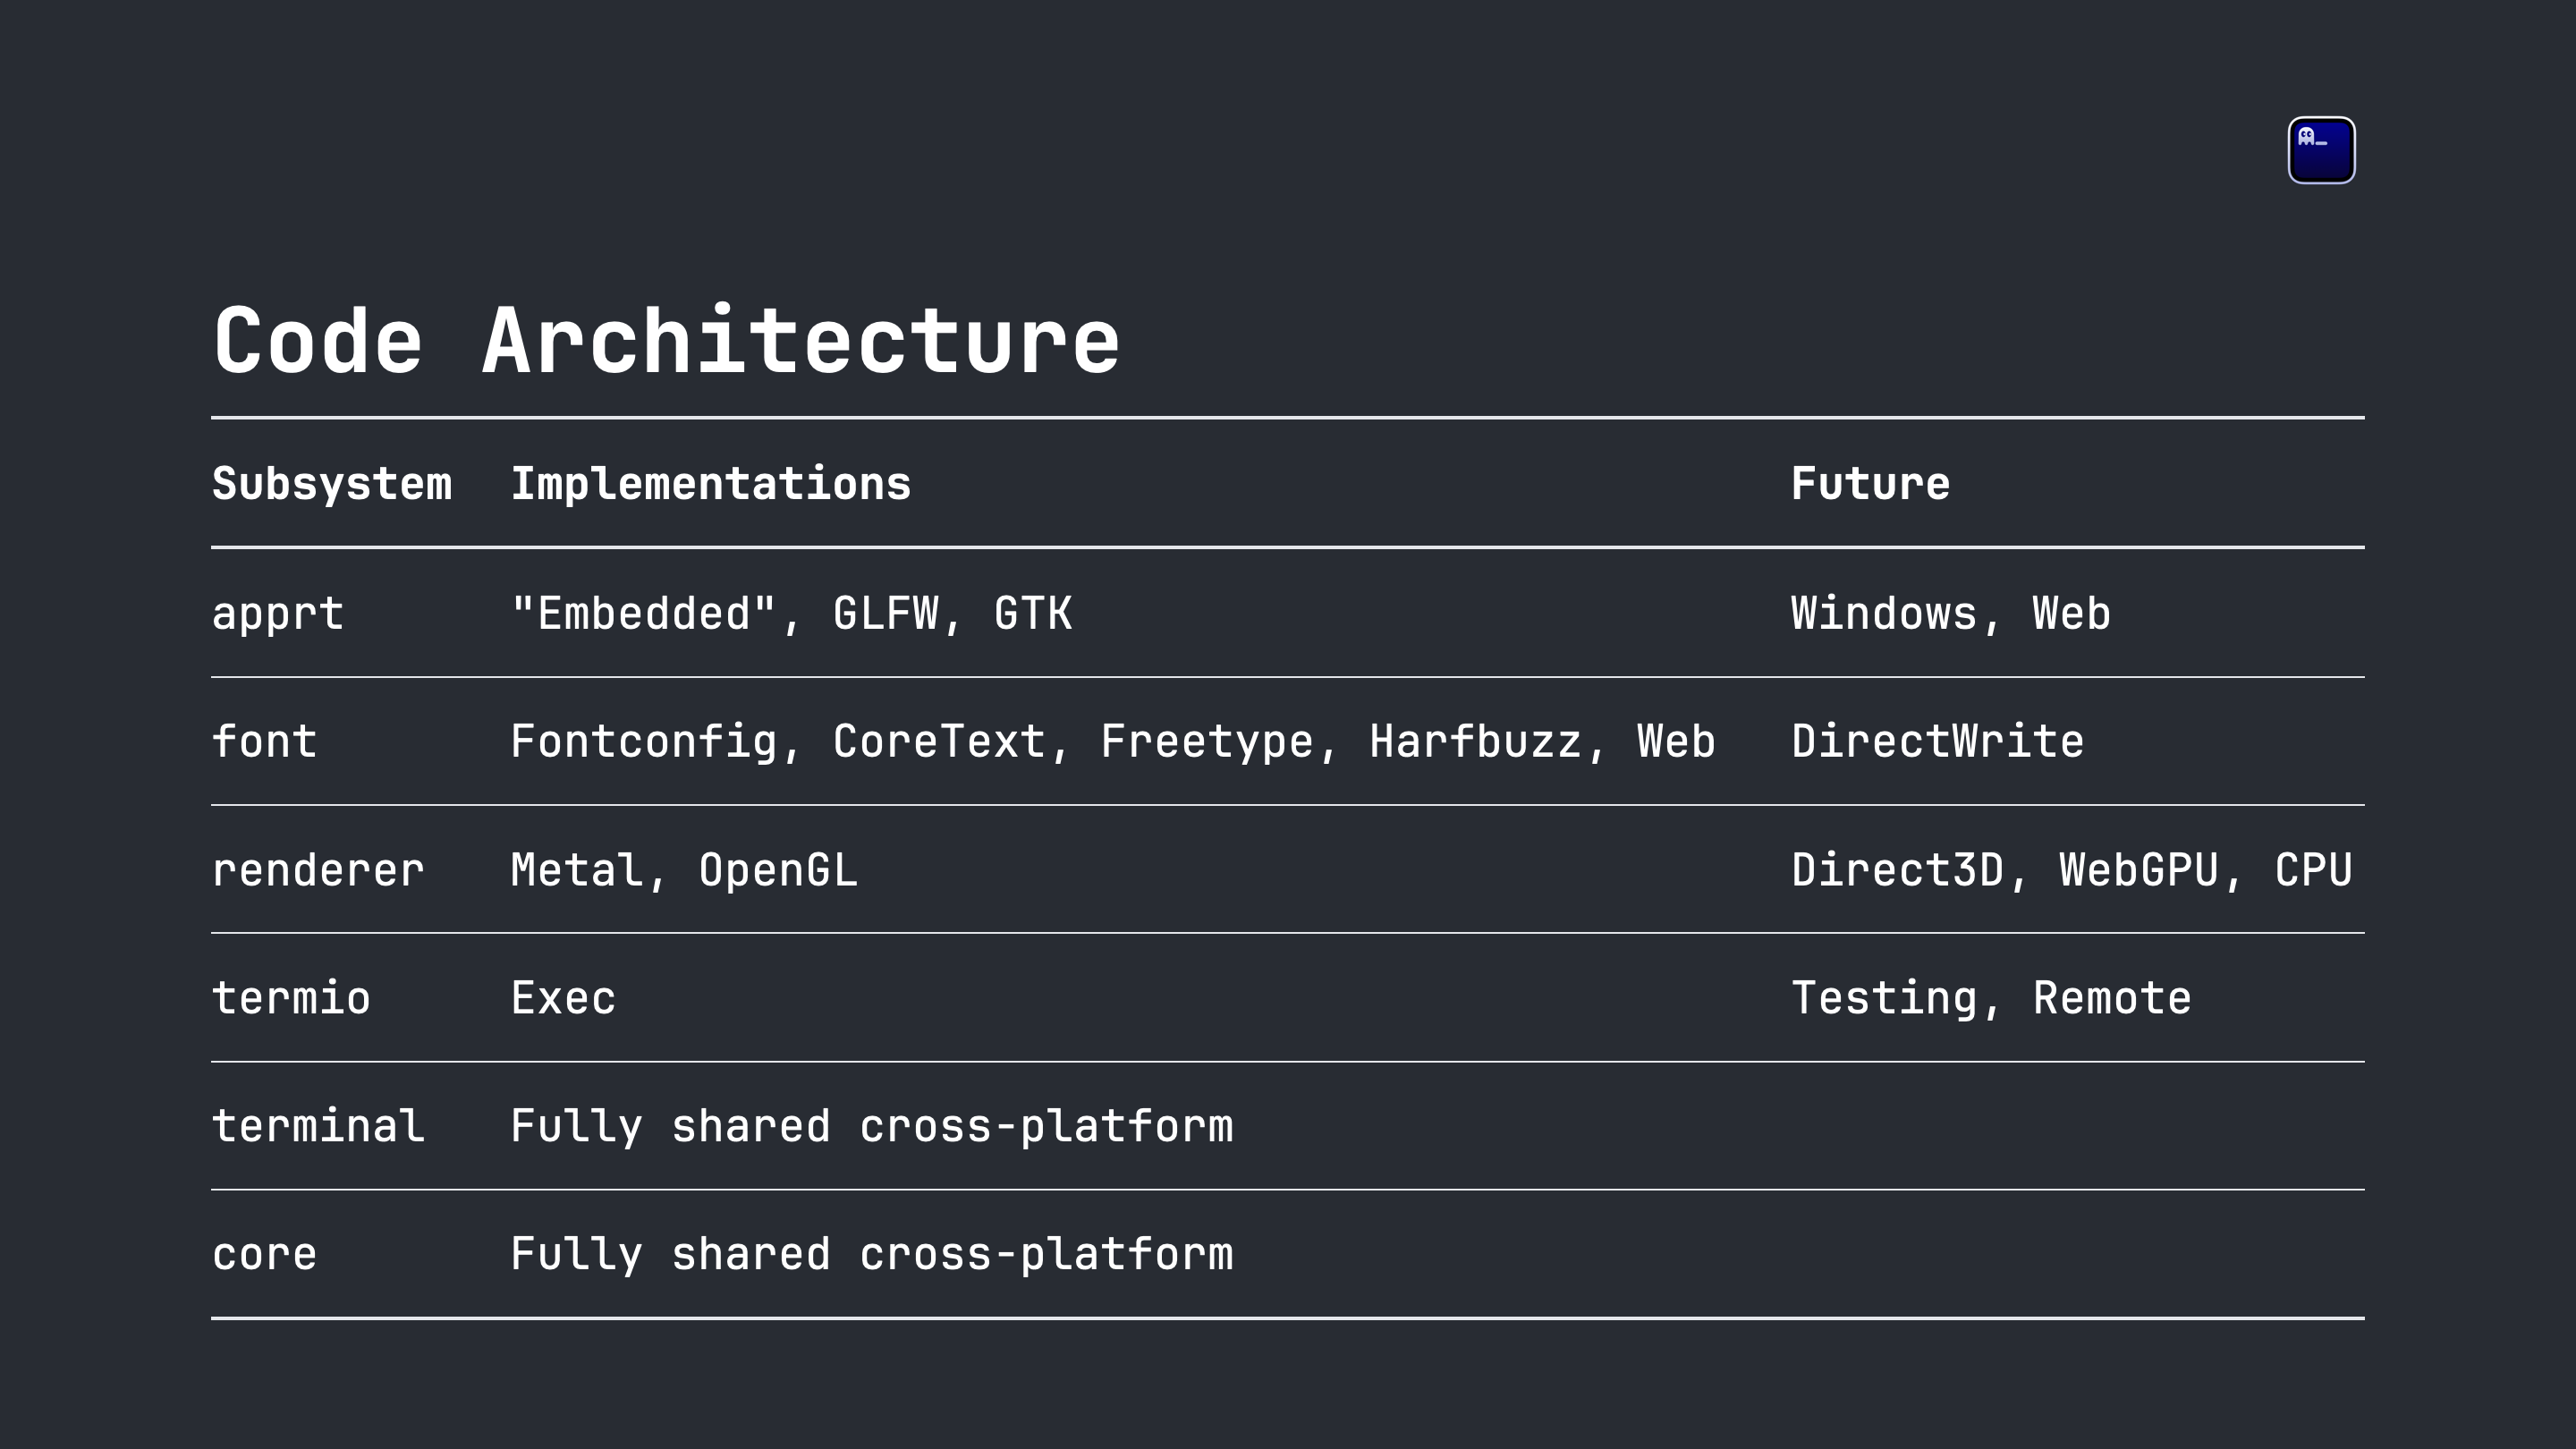Select the renderer subsystem row label
This screenshot has height=1449, width=2576.
pos(318,870)
